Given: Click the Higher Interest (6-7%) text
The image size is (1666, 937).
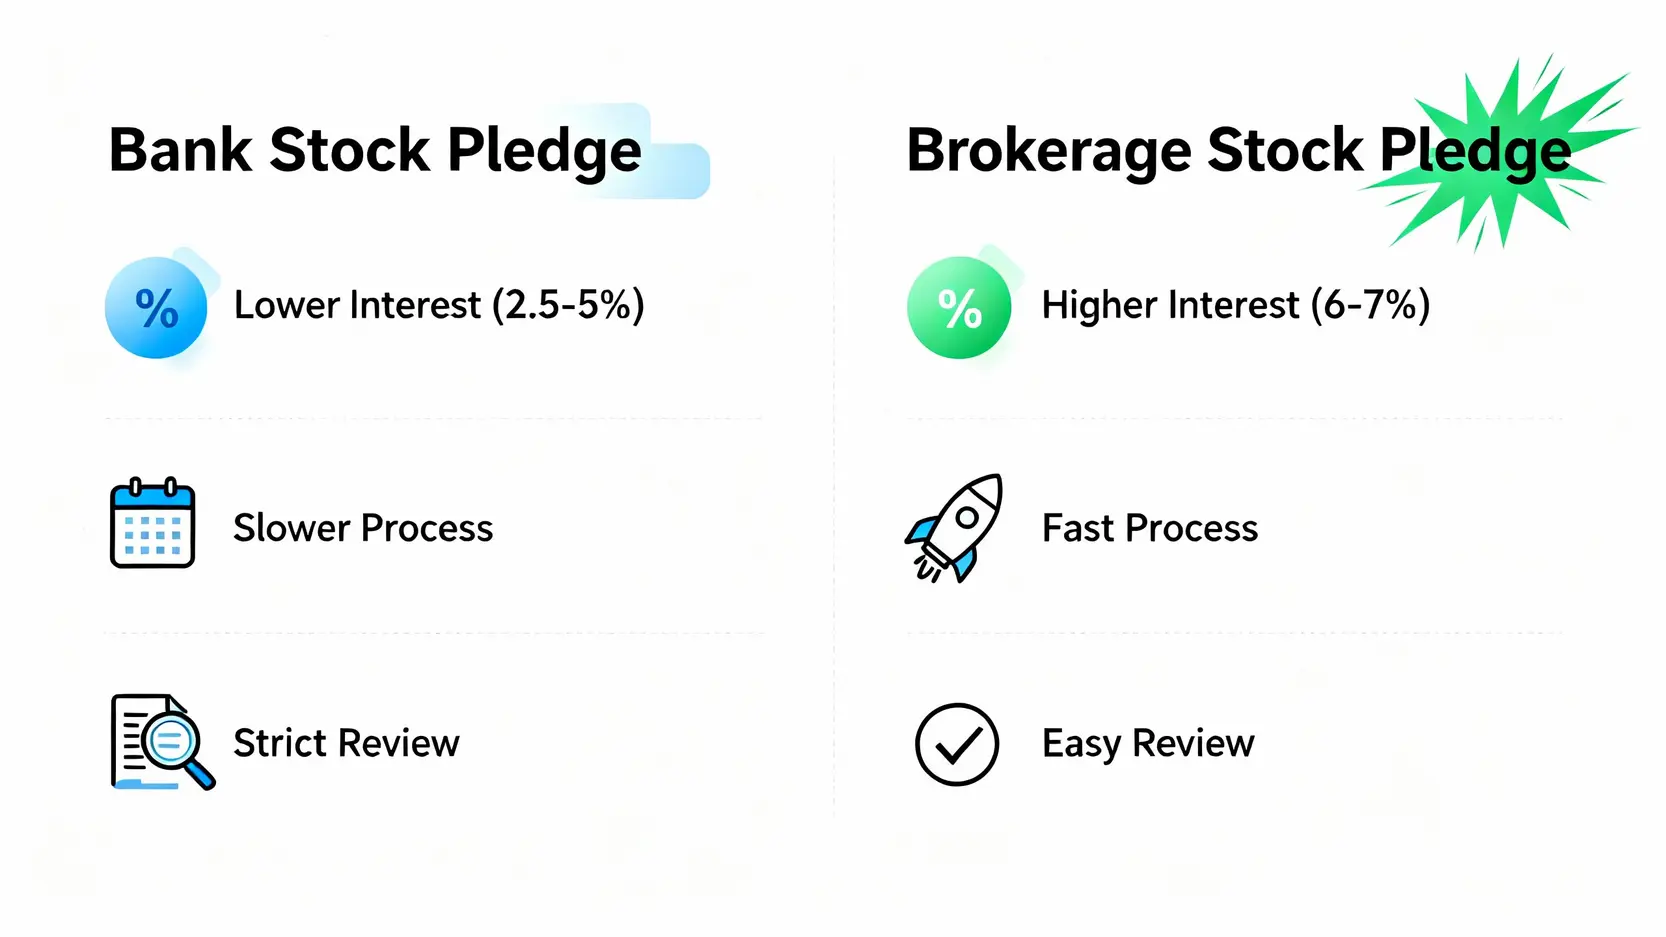Looking at the screenshot, I should (1236, 305).
